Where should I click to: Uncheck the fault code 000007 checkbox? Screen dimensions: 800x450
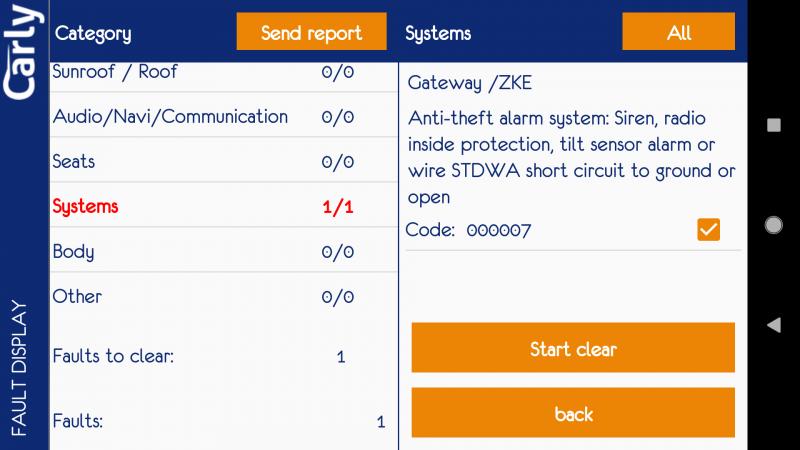pos(708,230)
